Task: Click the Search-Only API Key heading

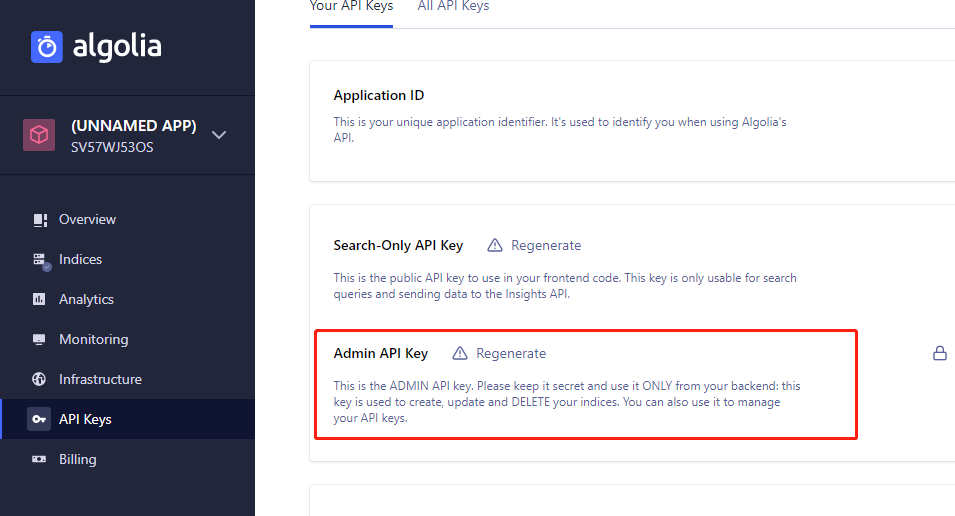Action: pyautogui.click(x=398, y=245)
